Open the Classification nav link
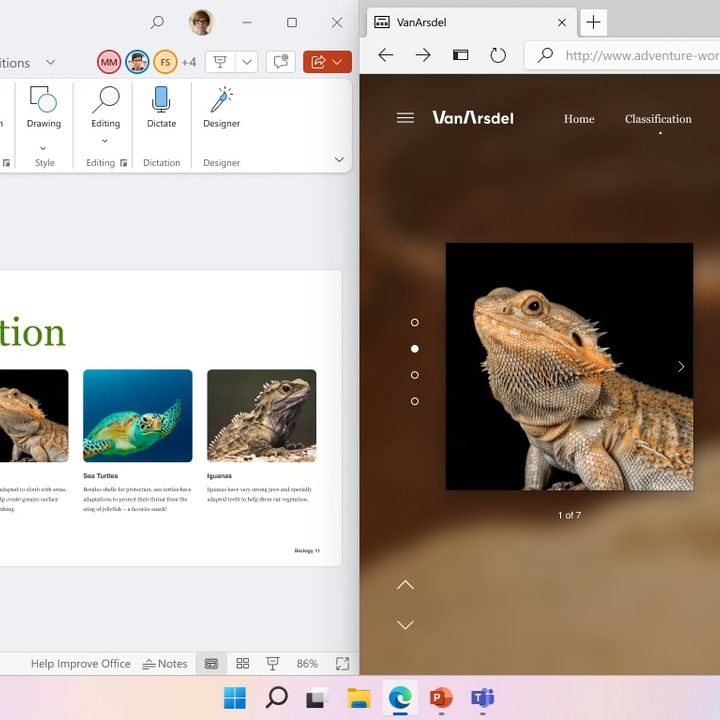 pyautogui.click(x=658, y=119)
